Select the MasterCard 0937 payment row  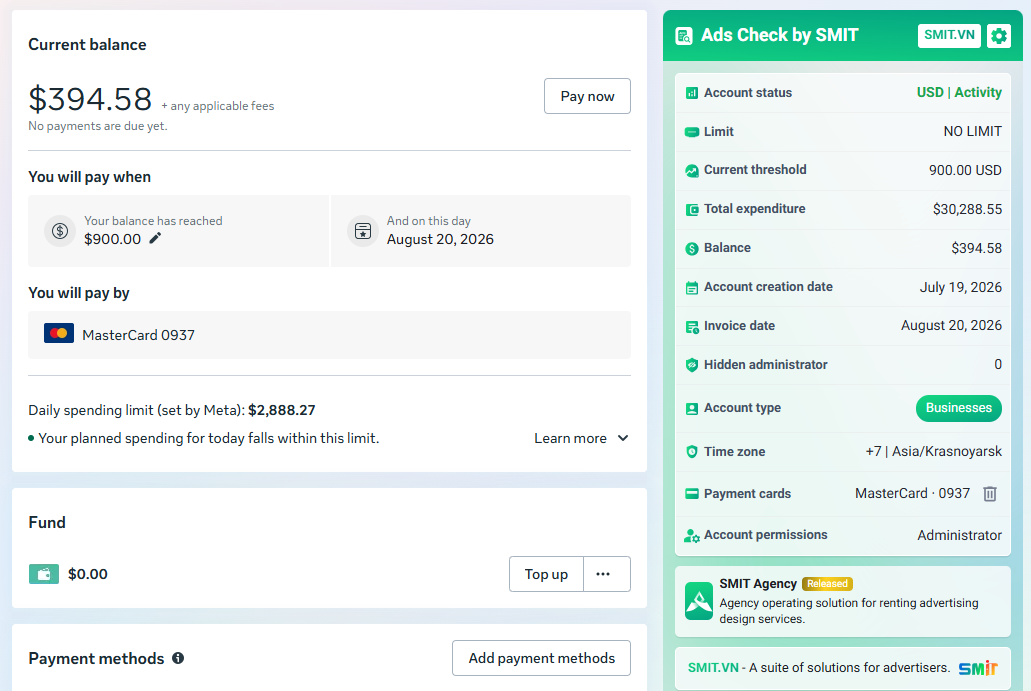329,335
